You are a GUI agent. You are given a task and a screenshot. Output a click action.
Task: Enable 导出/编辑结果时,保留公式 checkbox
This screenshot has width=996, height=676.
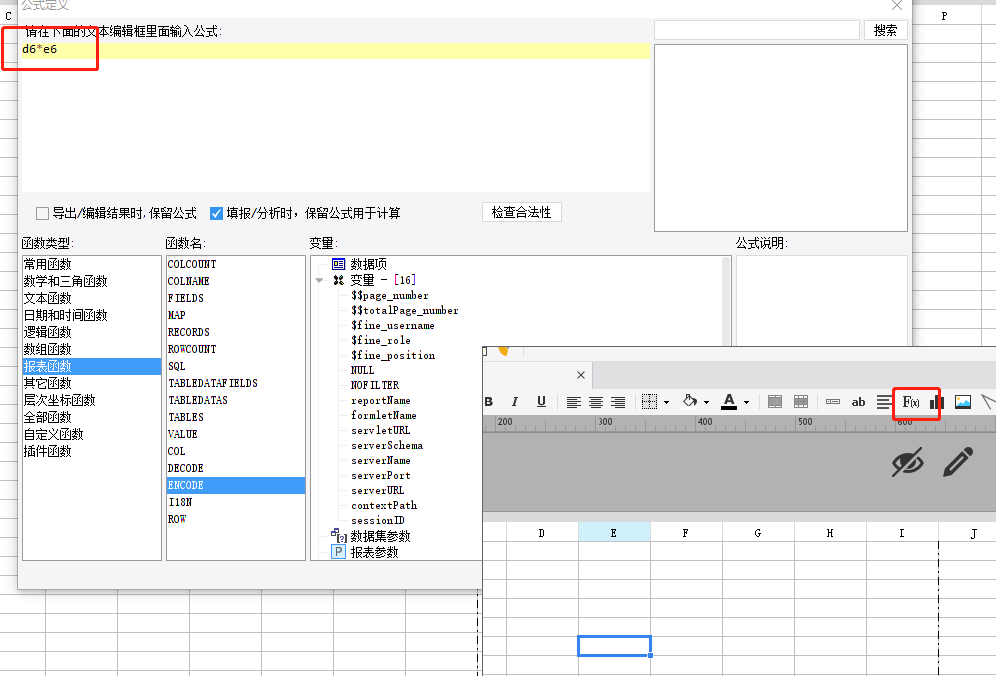pyautogui.click(x=43, y=213)
